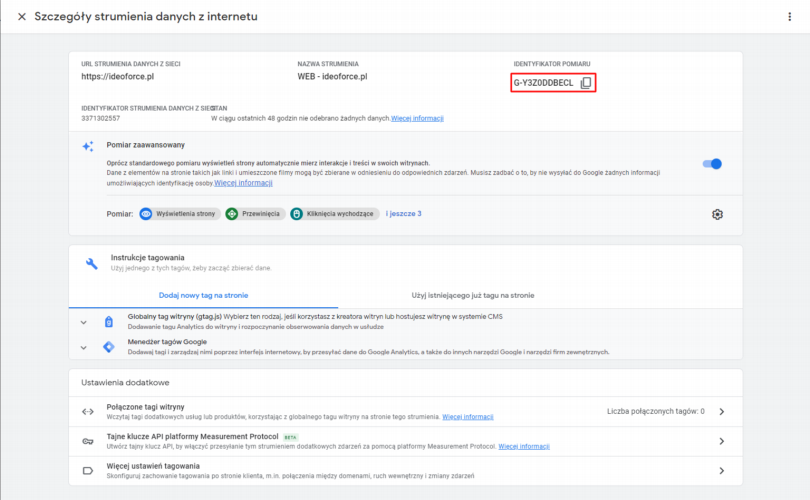Expand the Globalny tag witryny (gtag.js) section

pyautogui.click(x=84, y=322)
